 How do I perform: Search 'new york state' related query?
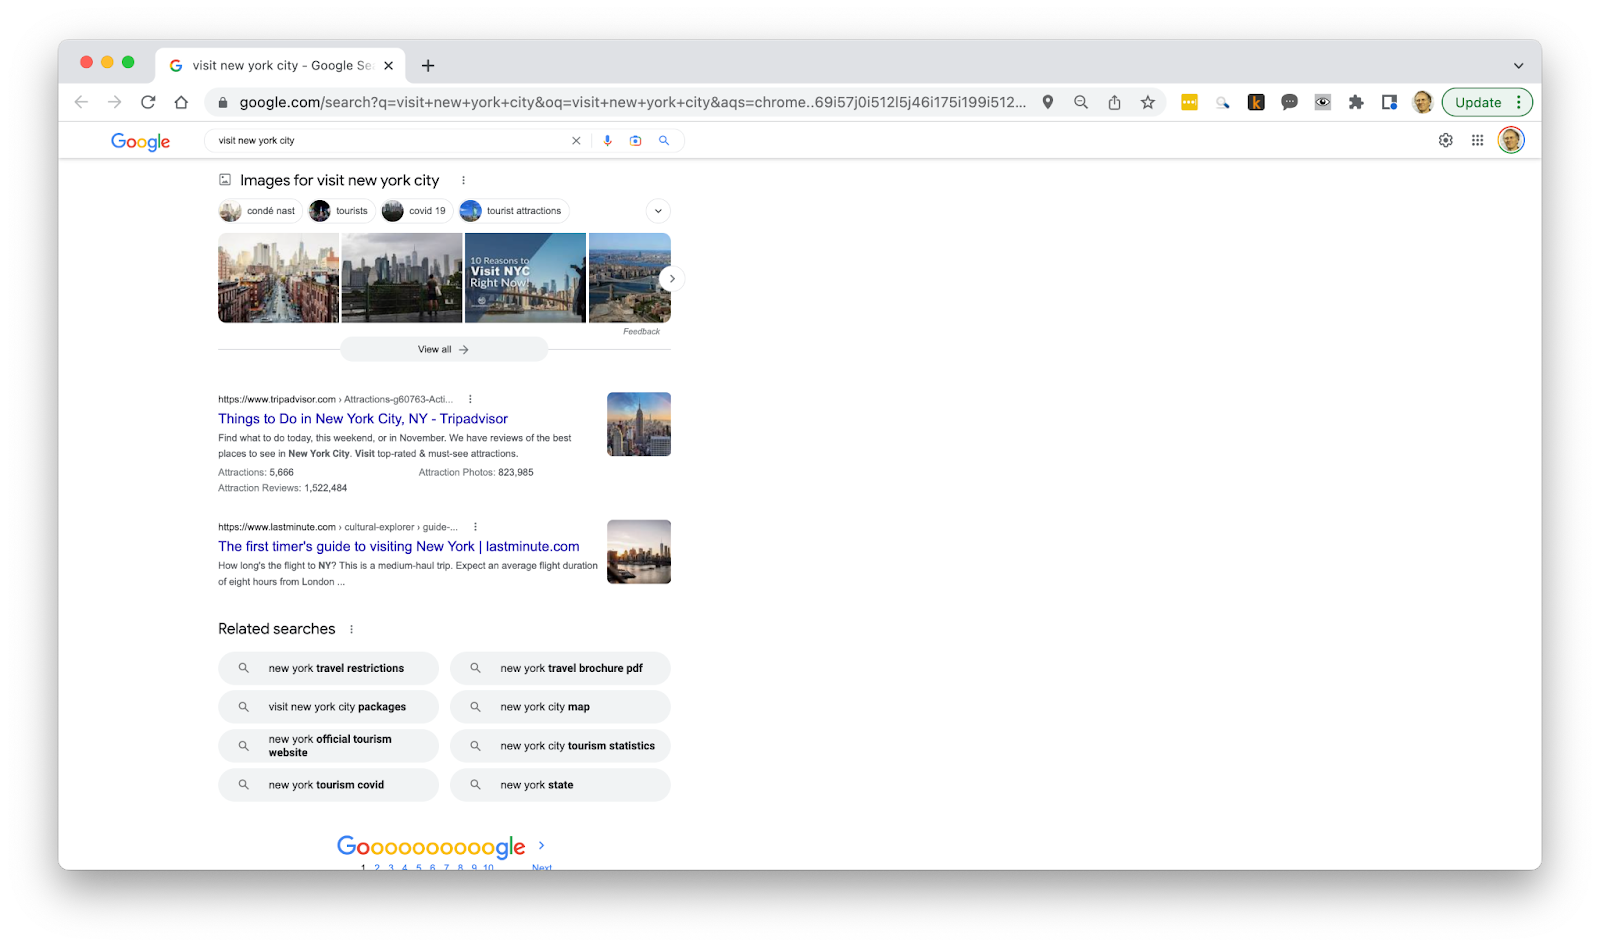(x=560, y=785)
